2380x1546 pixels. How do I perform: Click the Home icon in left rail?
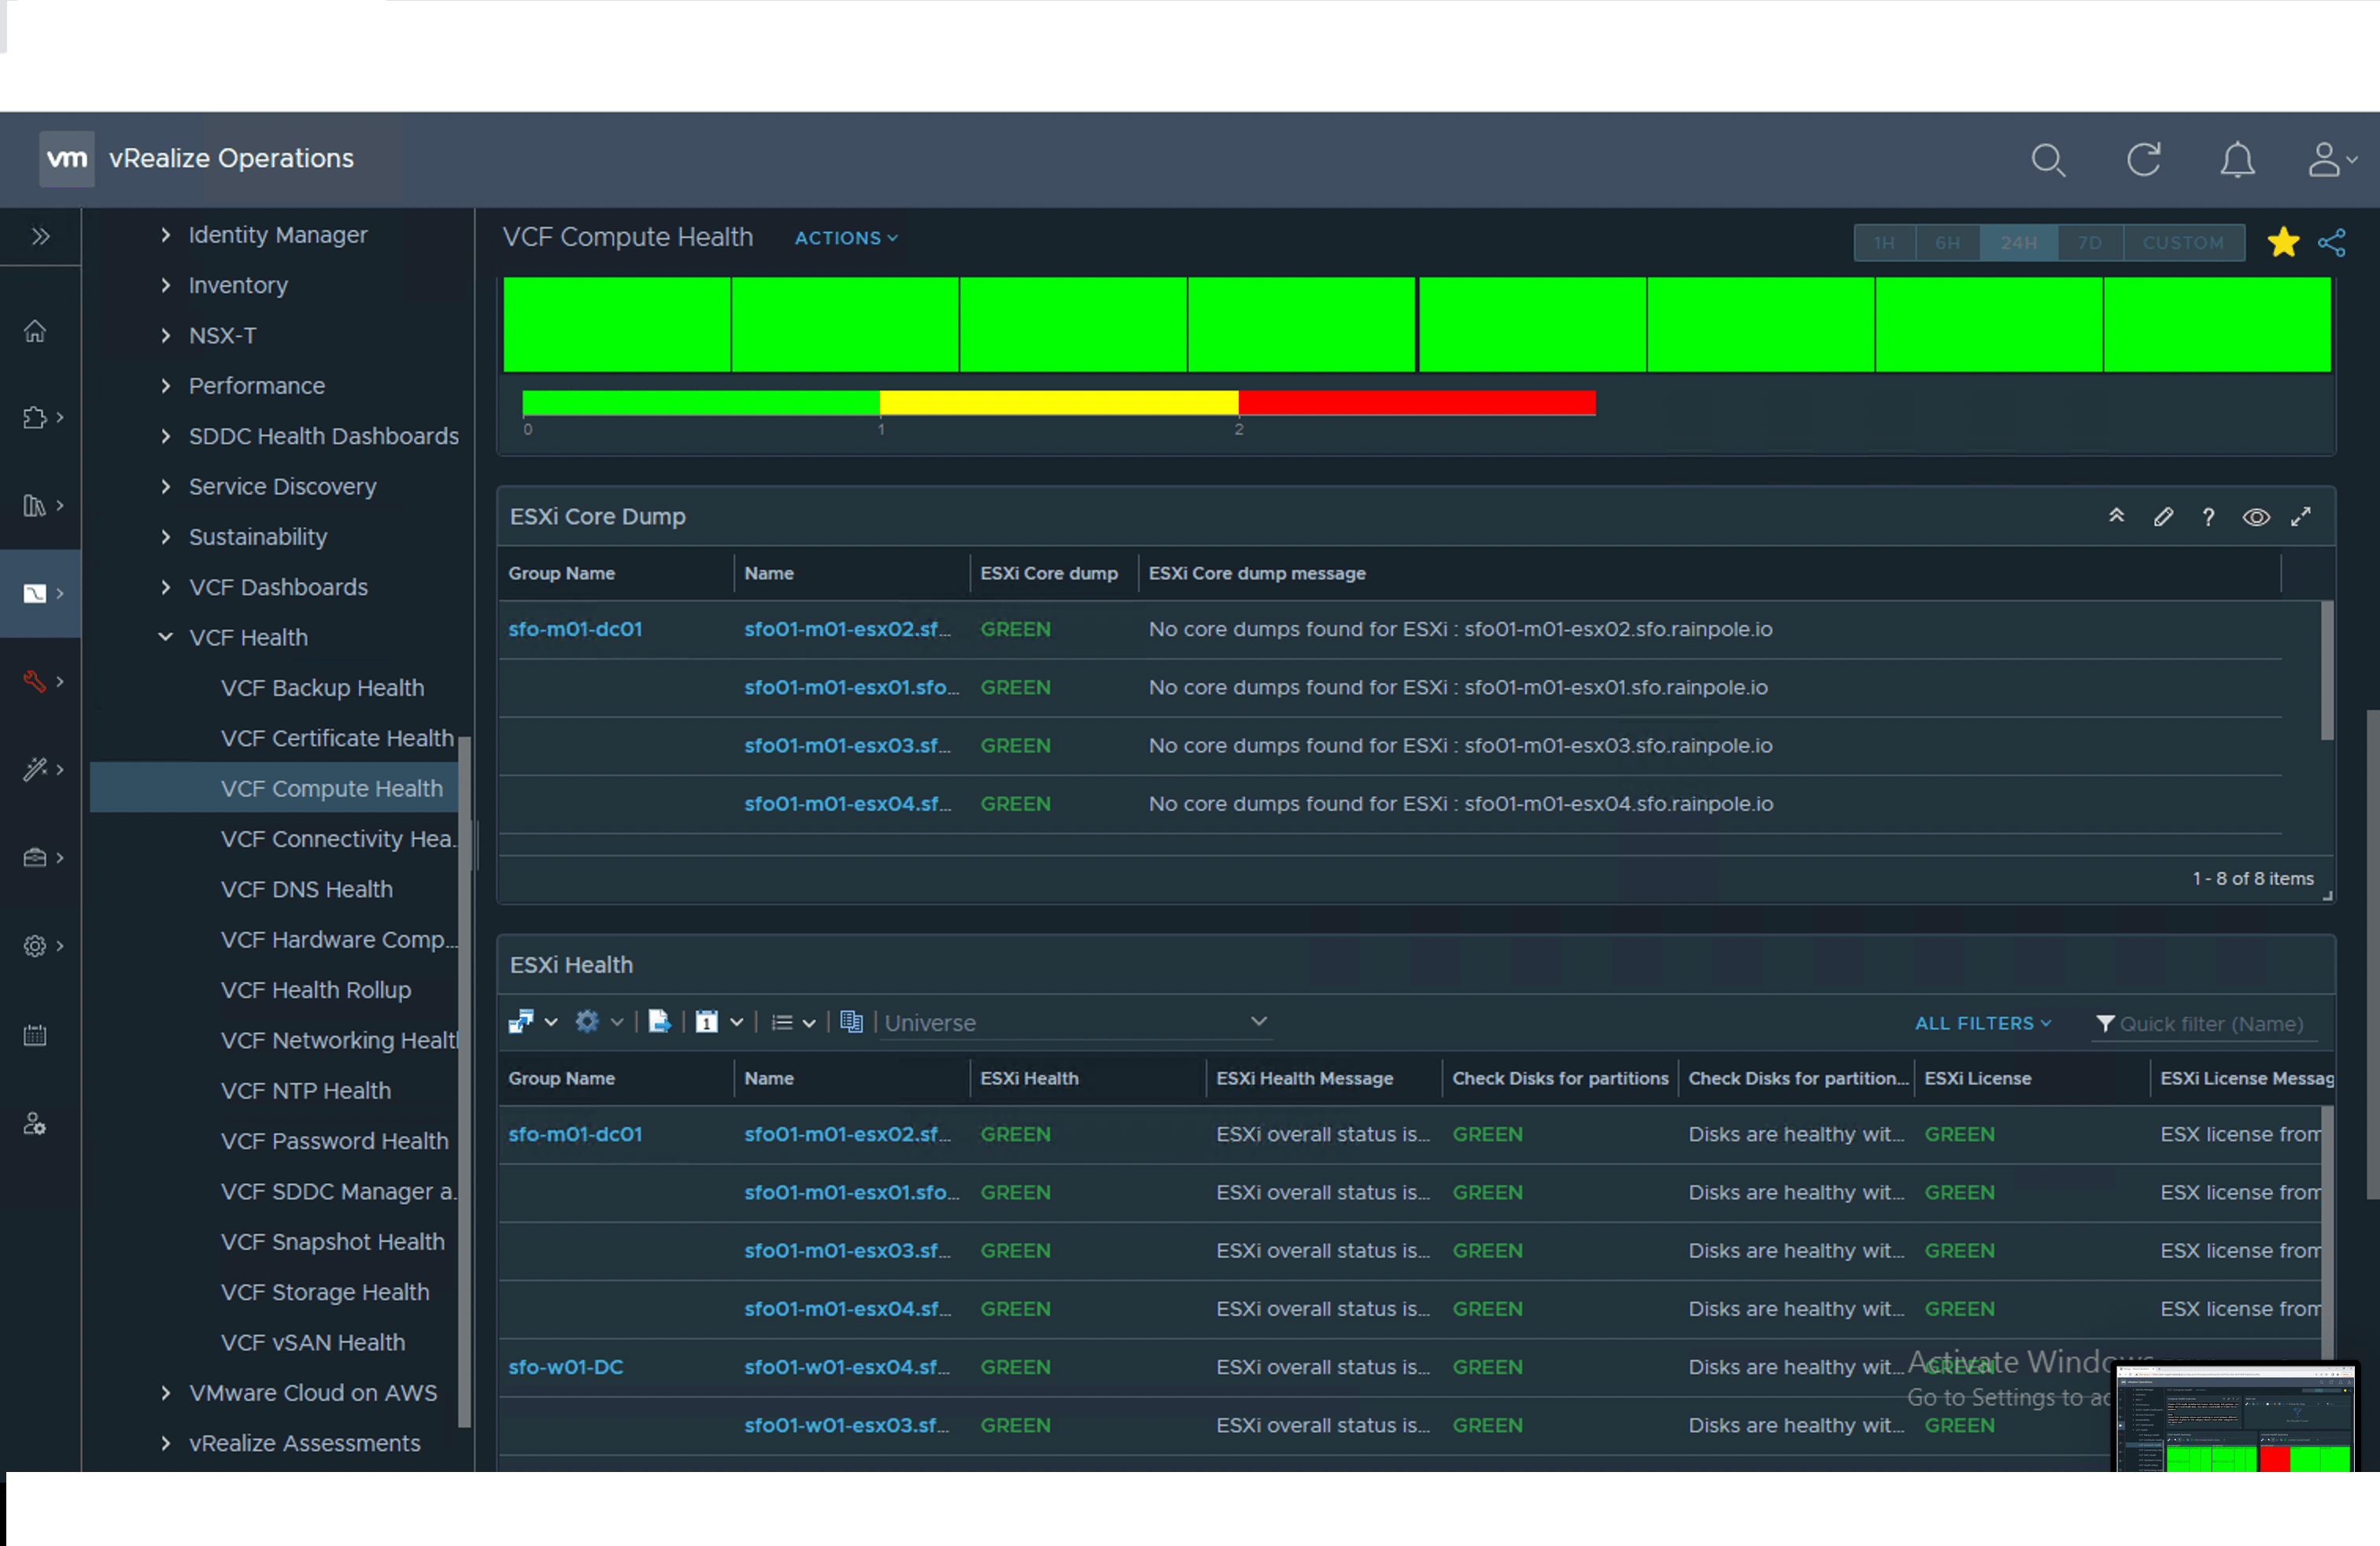point(35,331)
